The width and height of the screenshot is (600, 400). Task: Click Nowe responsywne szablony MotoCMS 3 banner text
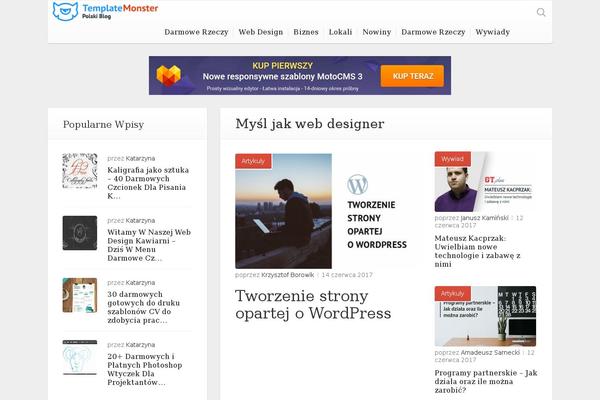pyautogui.click(x=282, y=77)
